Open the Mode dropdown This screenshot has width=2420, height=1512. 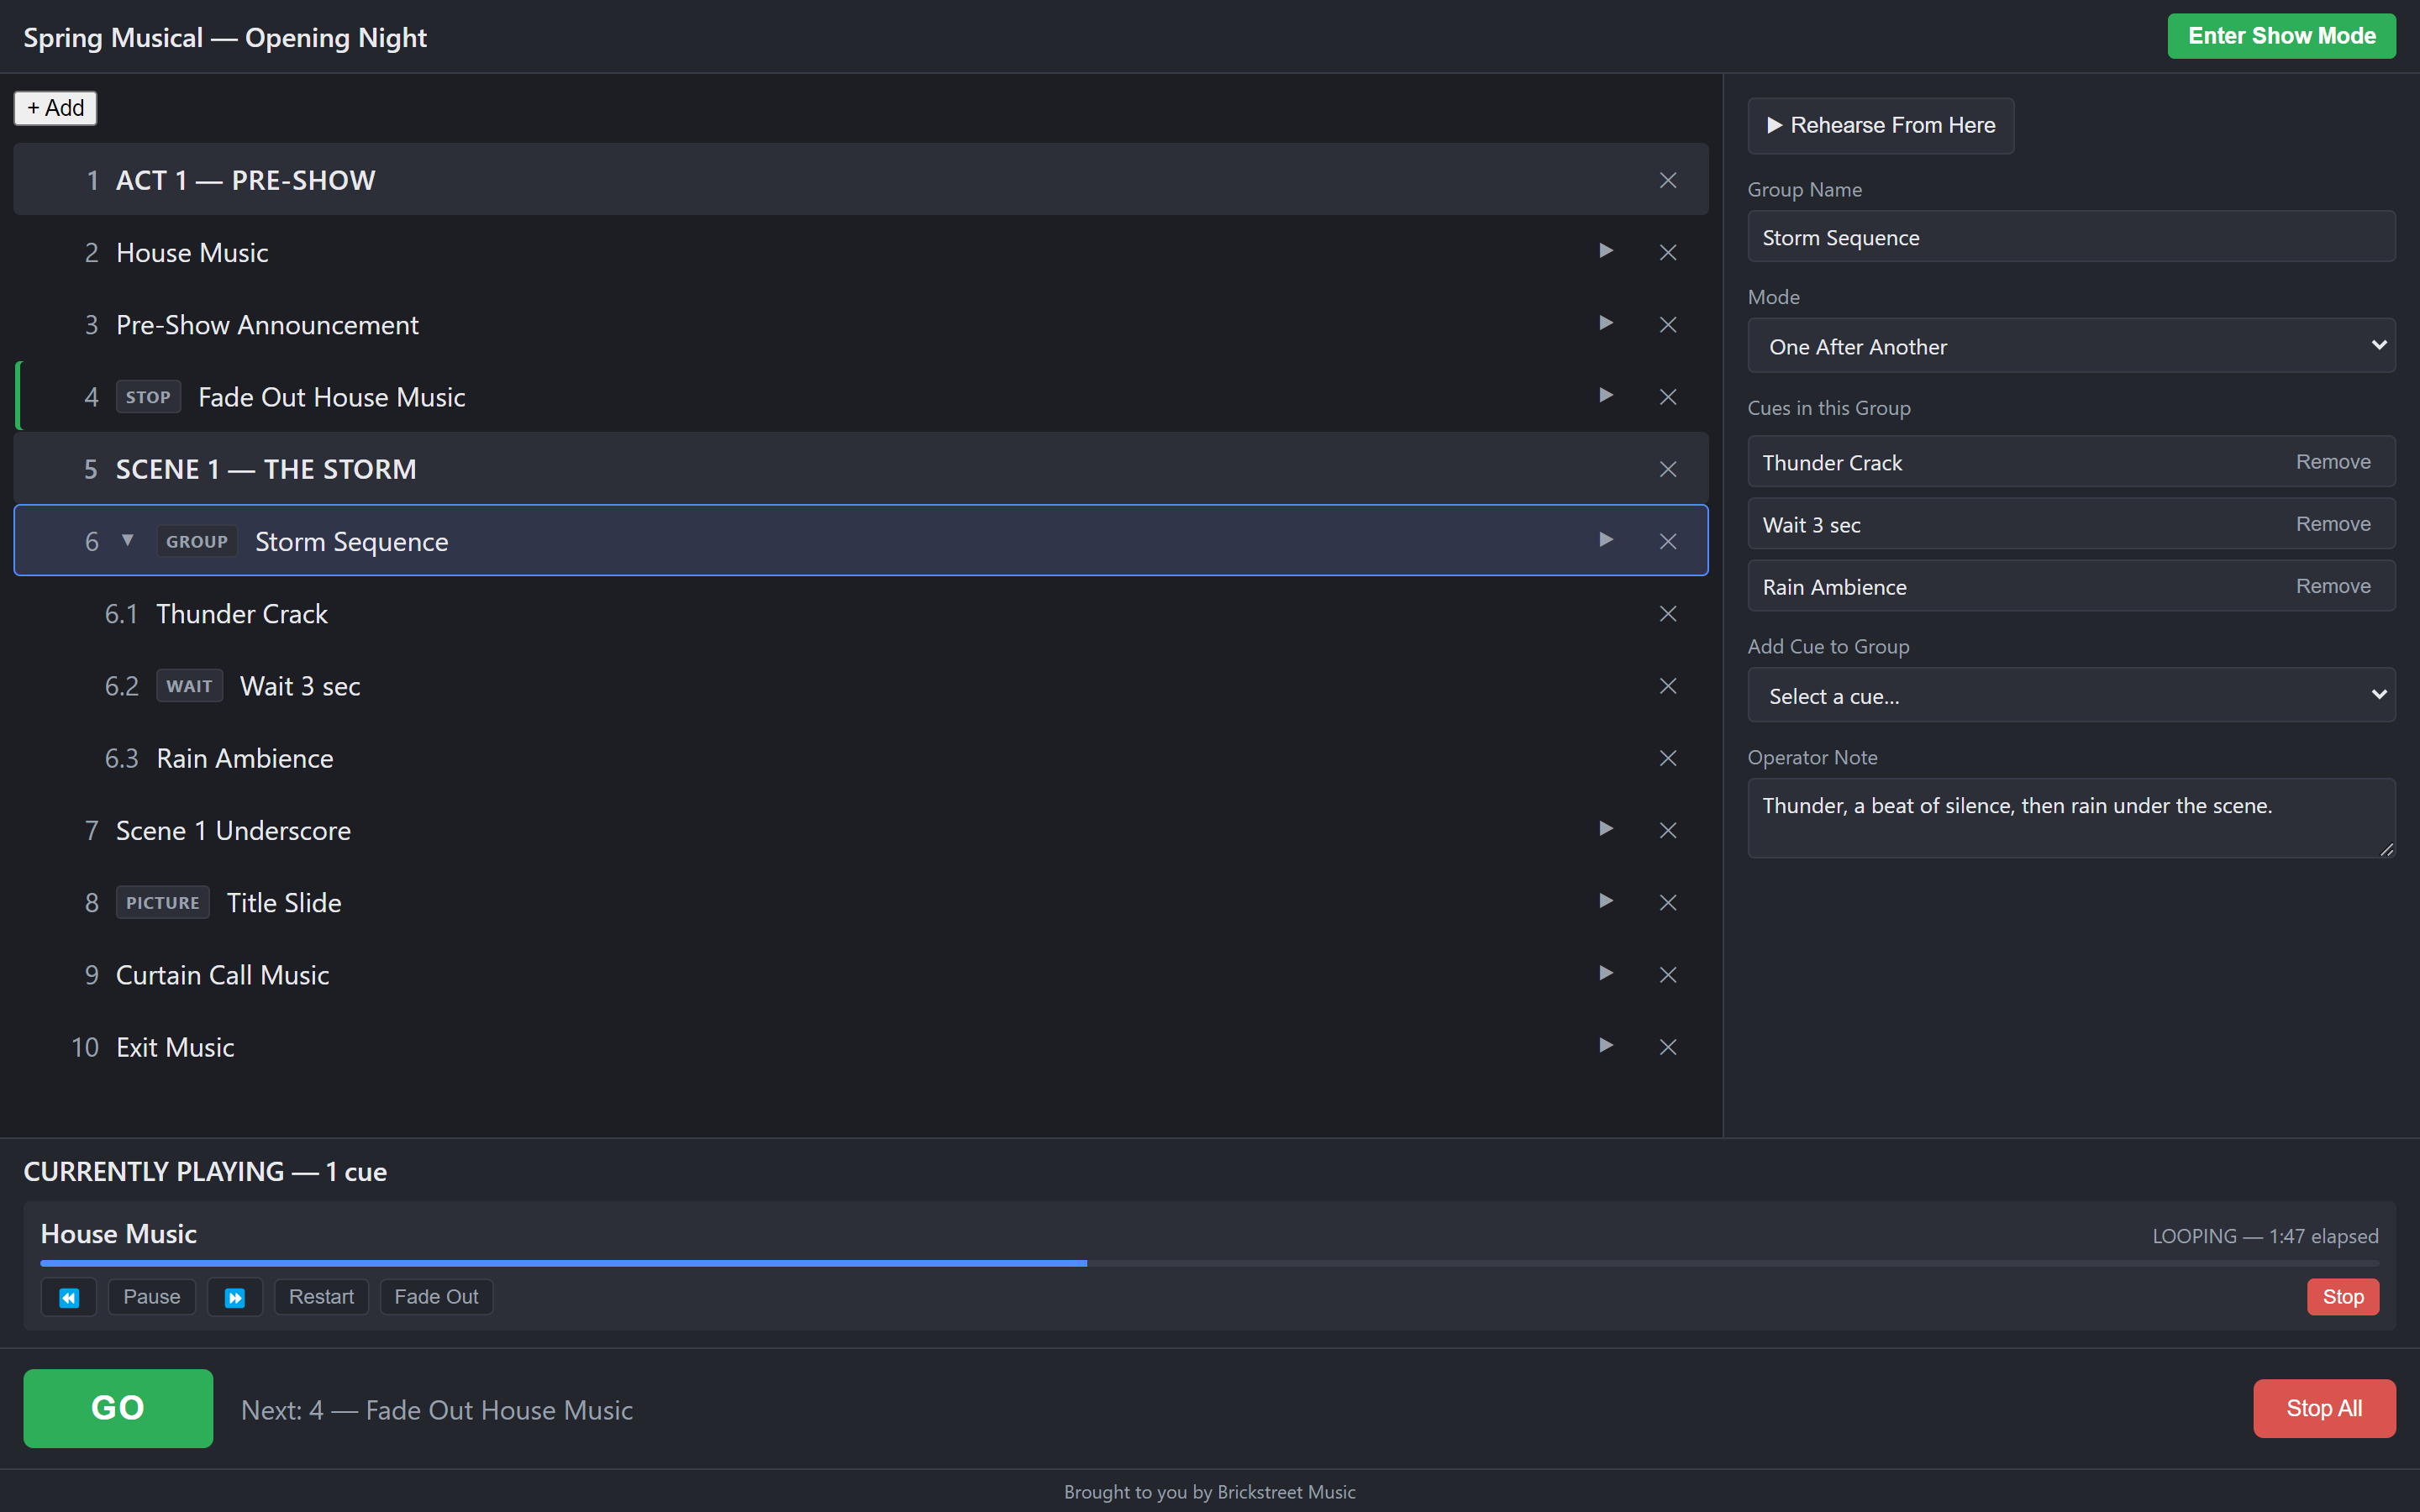click(2070, 346)
